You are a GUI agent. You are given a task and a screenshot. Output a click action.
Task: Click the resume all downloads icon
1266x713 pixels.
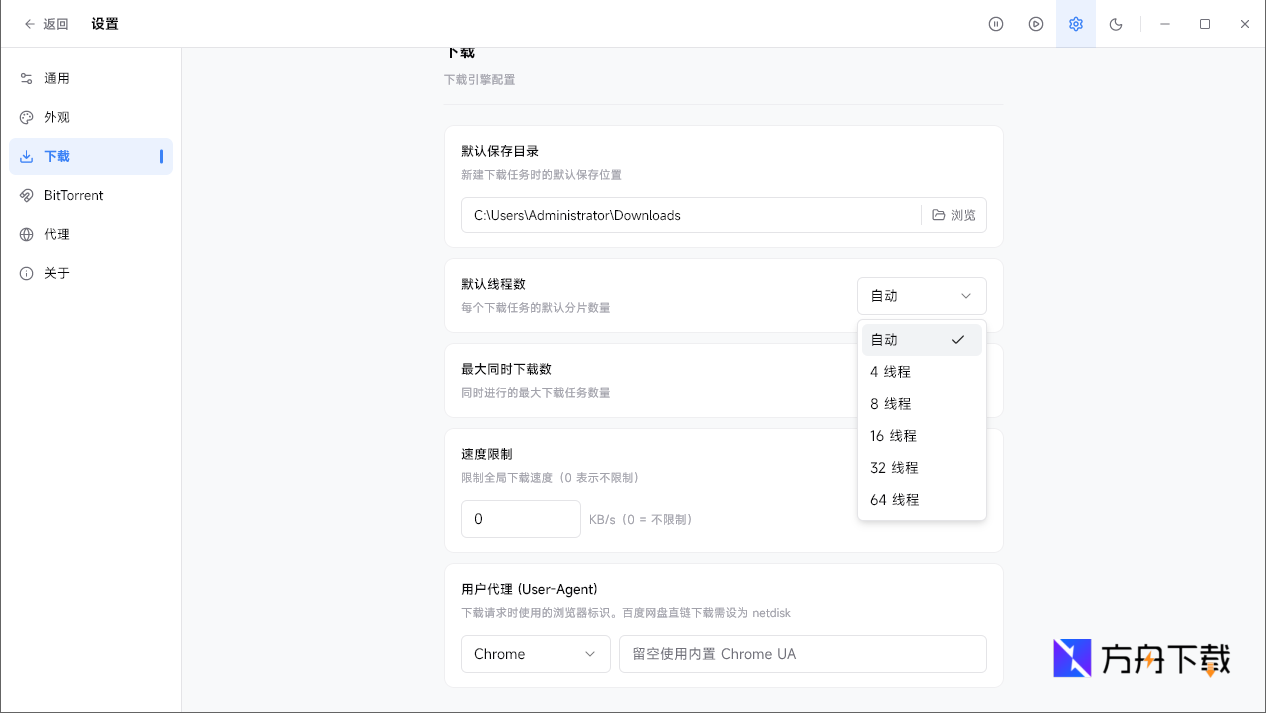click(1036, 23)
